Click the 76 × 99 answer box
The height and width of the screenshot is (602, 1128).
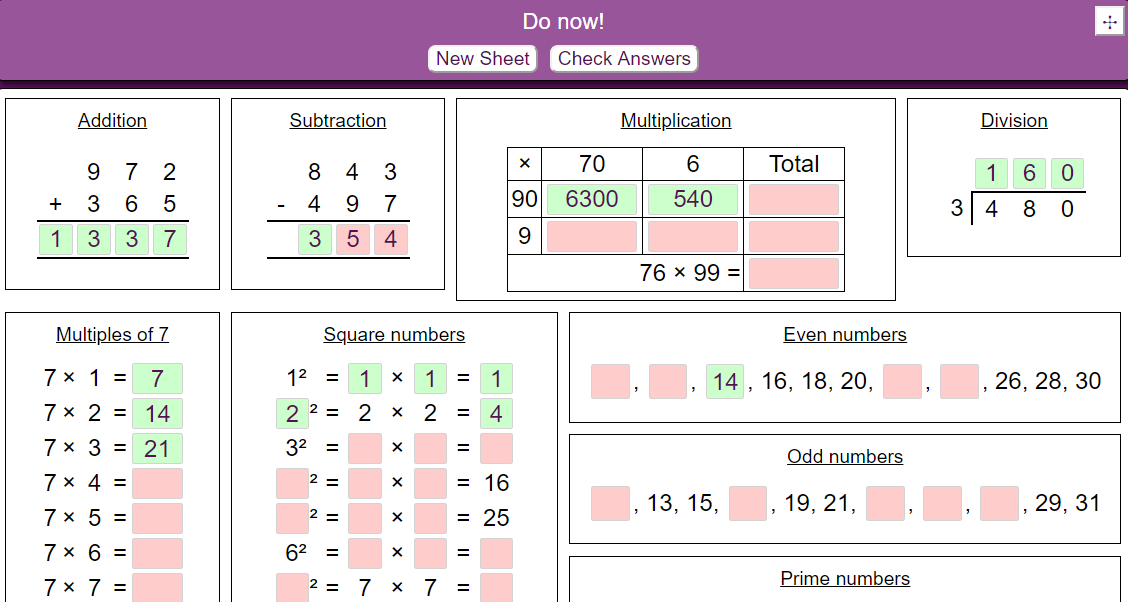[x=793, y=273]
